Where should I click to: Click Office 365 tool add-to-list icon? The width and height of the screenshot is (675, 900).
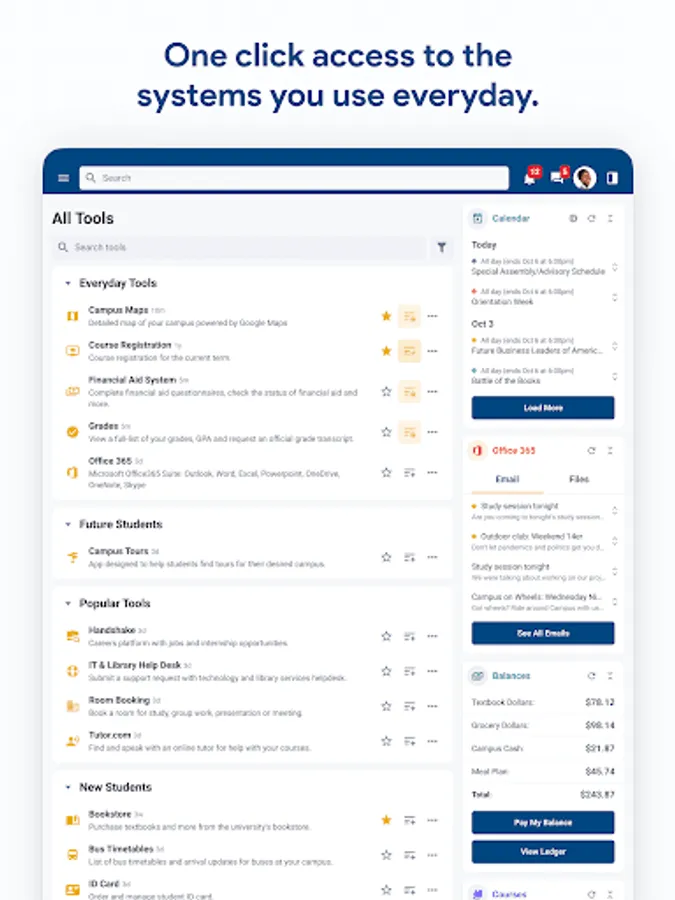coord(409,472)
